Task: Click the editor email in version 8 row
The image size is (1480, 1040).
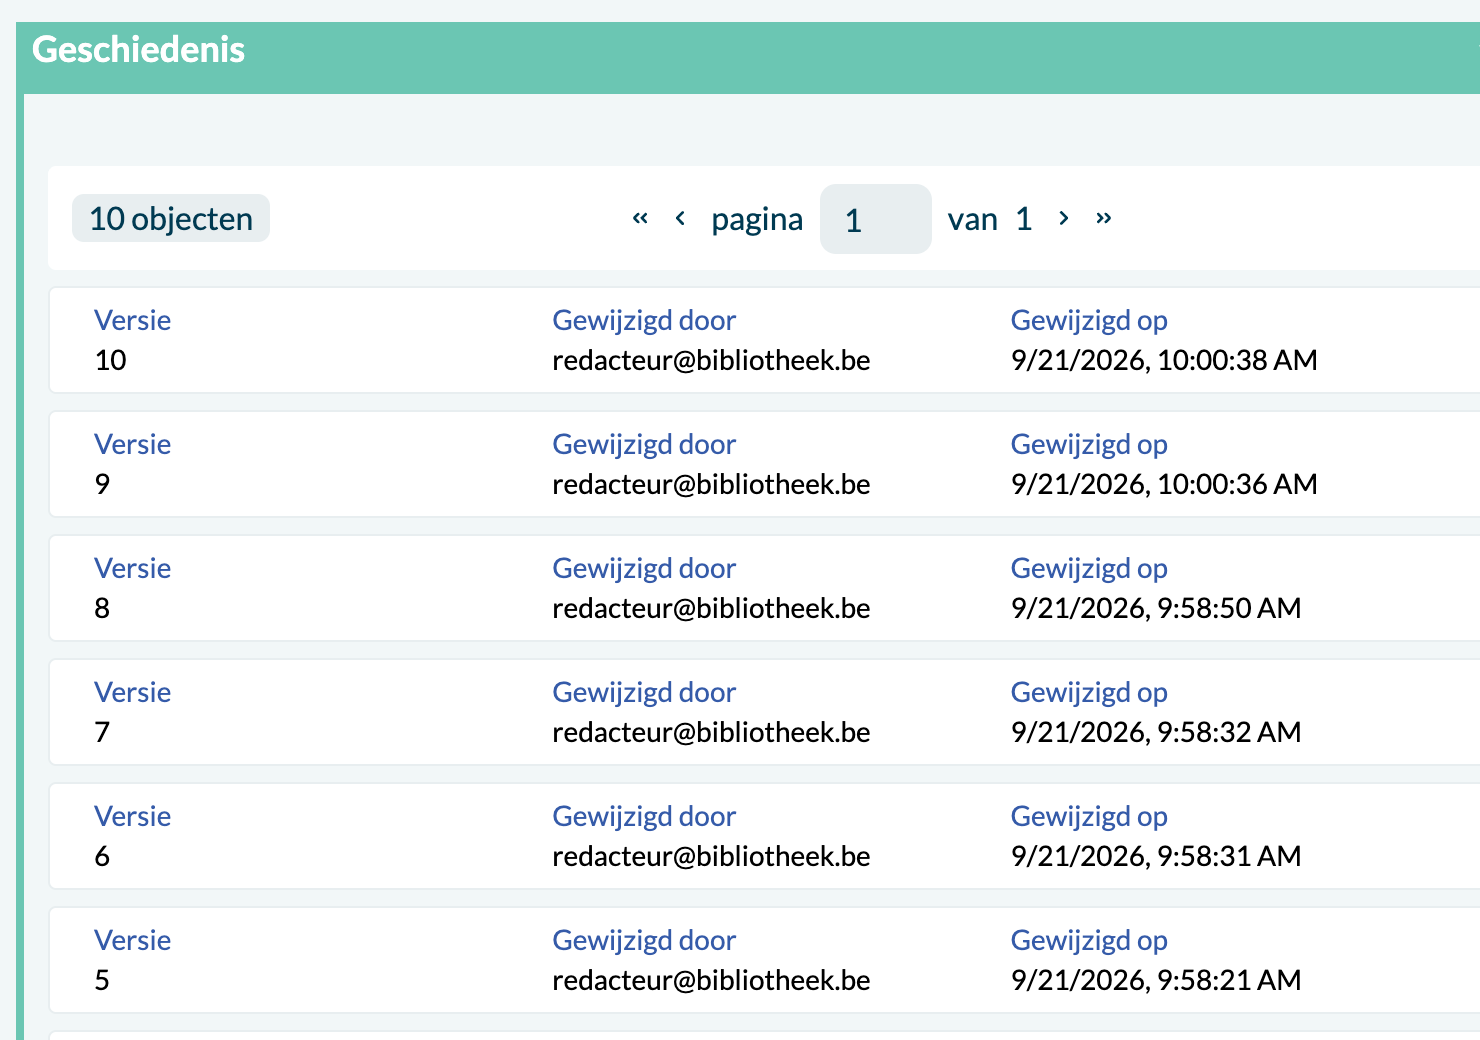Action: point(711,608)
